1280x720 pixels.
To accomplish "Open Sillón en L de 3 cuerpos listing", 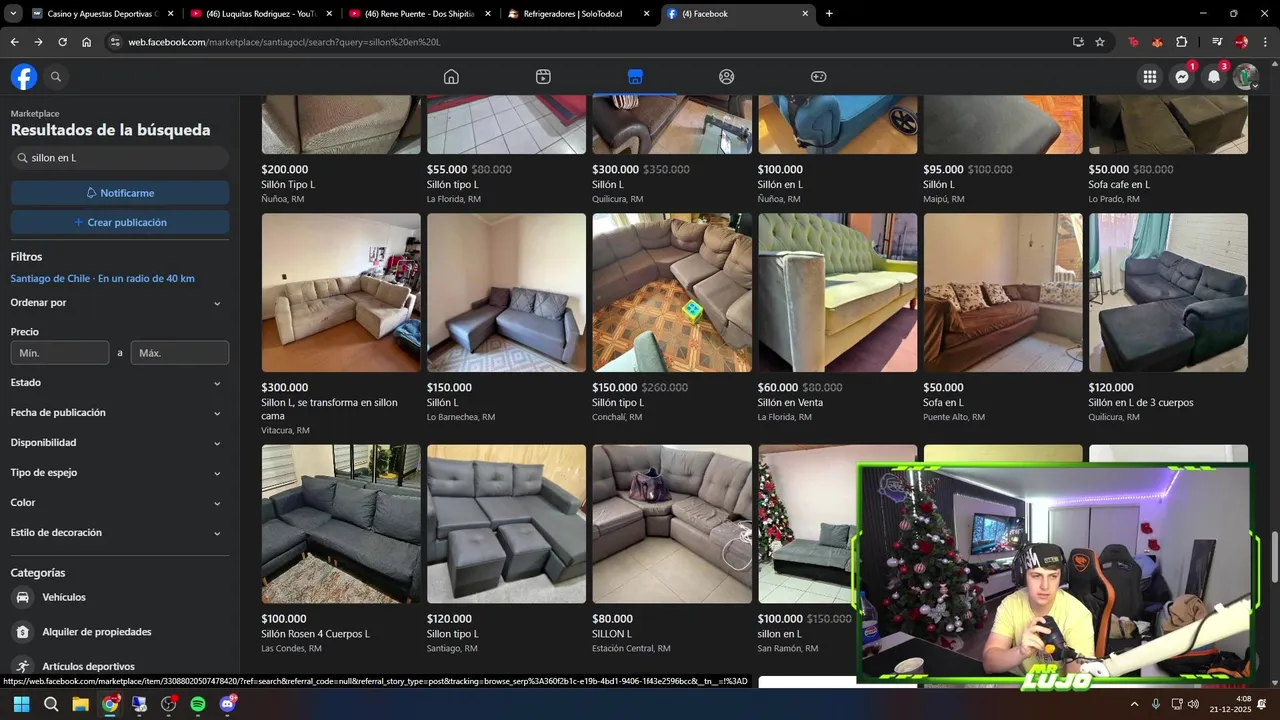I will 1168,318.
